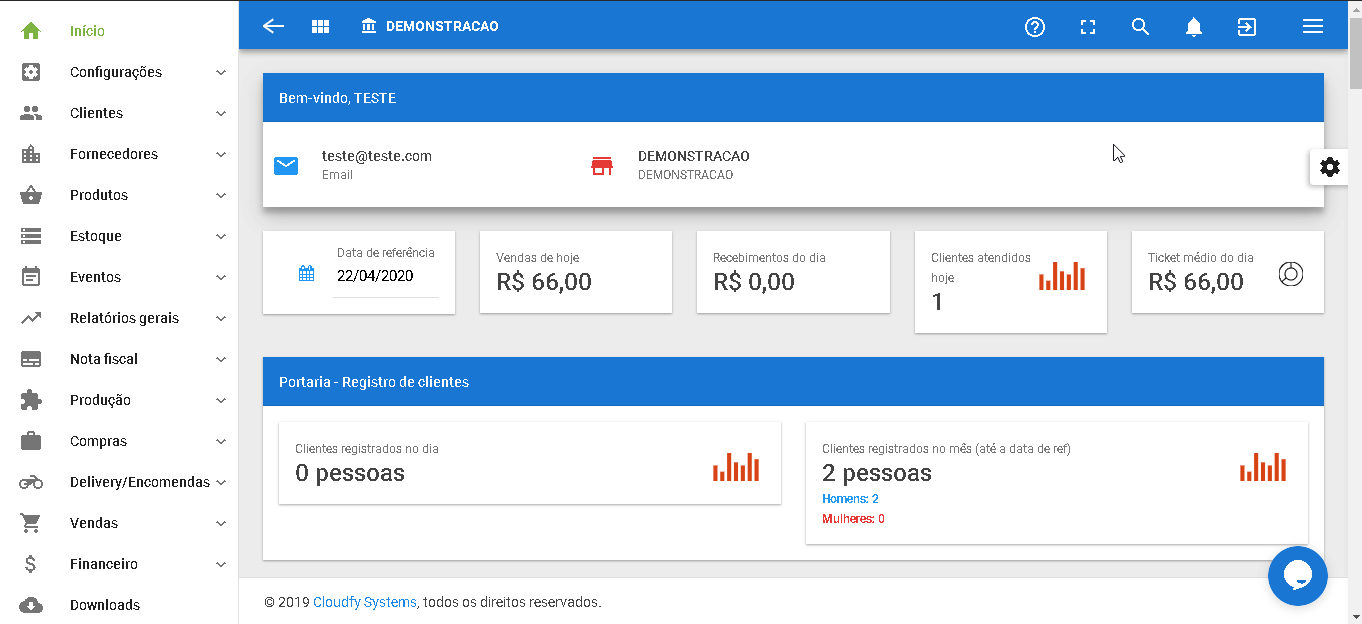The image size is (1362, 624).
Task: Expand the Financeiro menu chevron
Action: (x=221, y=564)
